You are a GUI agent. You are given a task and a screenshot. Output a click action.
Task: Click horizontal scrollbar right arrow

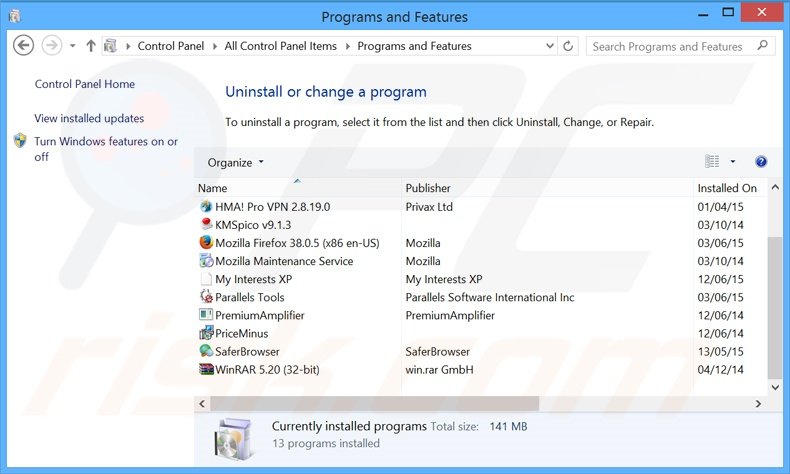click(758, 403)
